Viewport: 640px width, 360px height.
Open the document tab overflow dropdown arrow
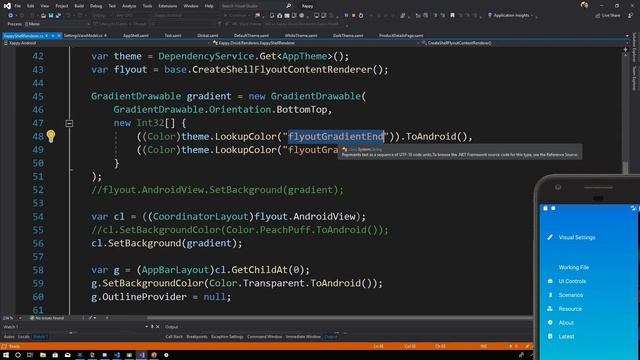coord(627,36)
